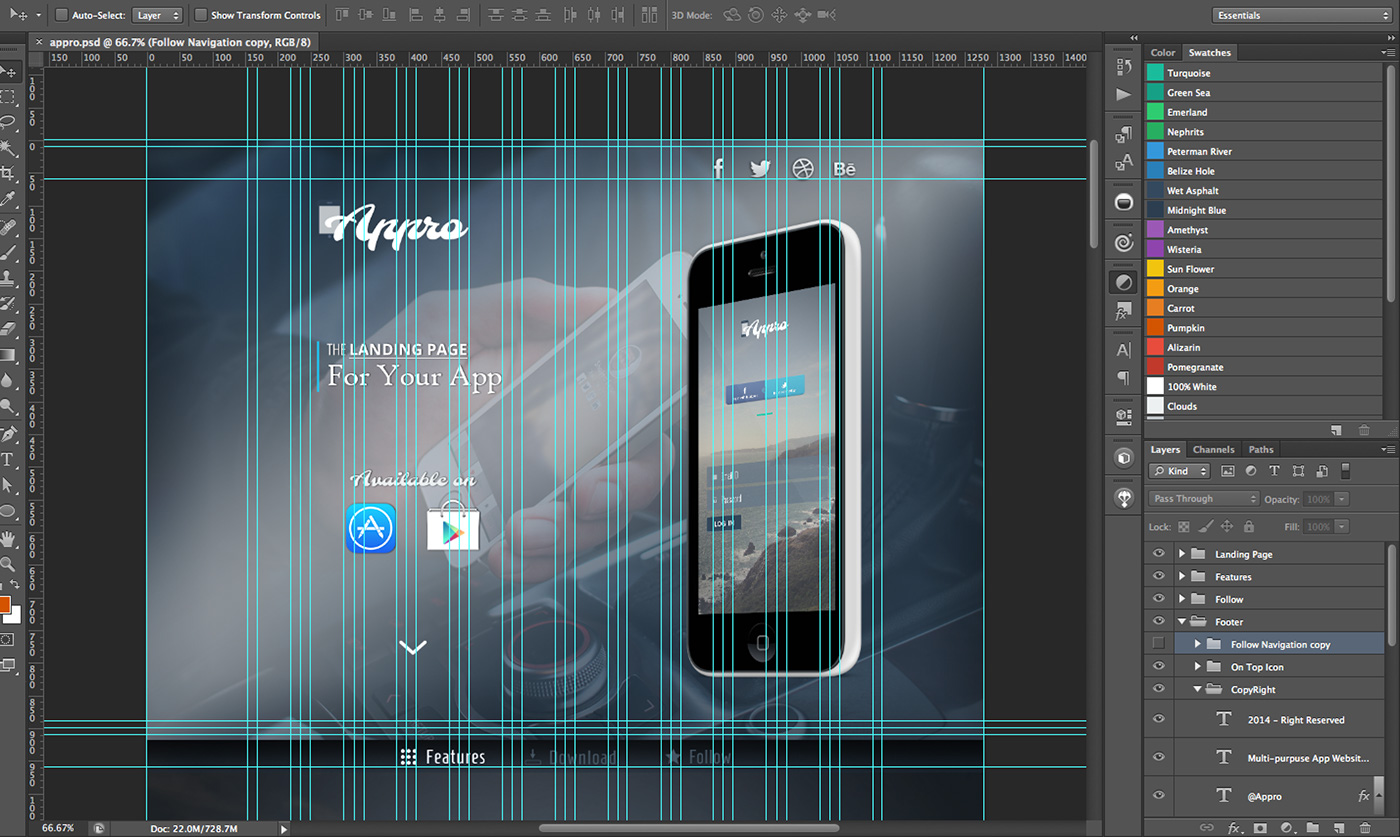This screenshot has height=837, width=1400.
Task: Filter layers by type layers icon
Action: [x=1274, y=471]
